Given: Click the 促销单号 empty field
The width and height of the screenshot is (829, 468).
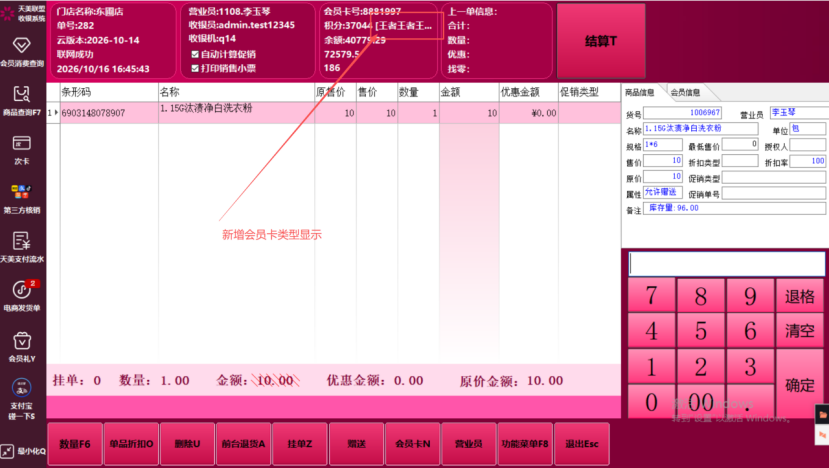Looking at the screenshot, I should 773,193.
